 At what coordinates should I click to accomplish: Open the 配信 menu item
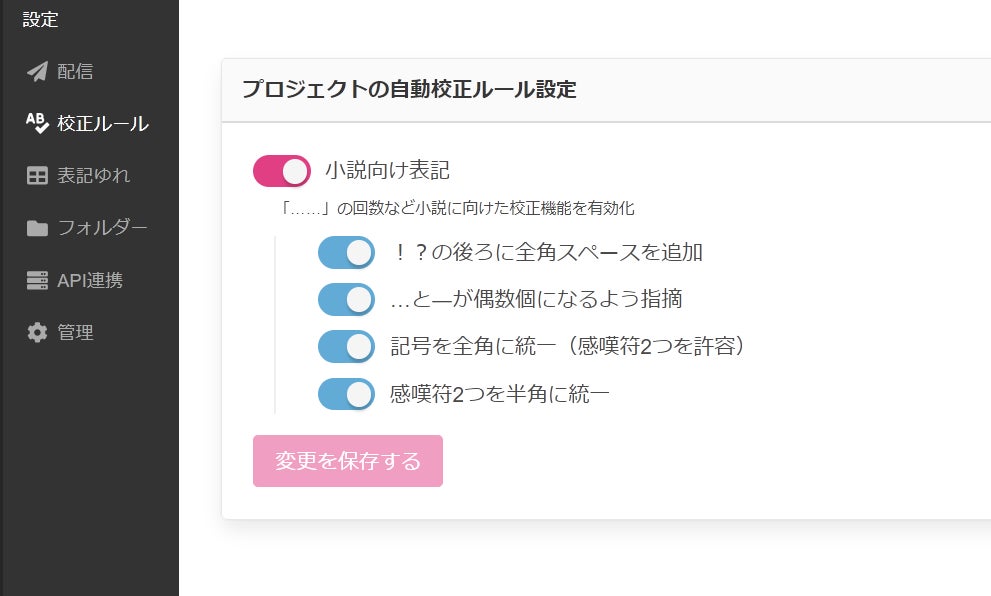click(75, 71)
